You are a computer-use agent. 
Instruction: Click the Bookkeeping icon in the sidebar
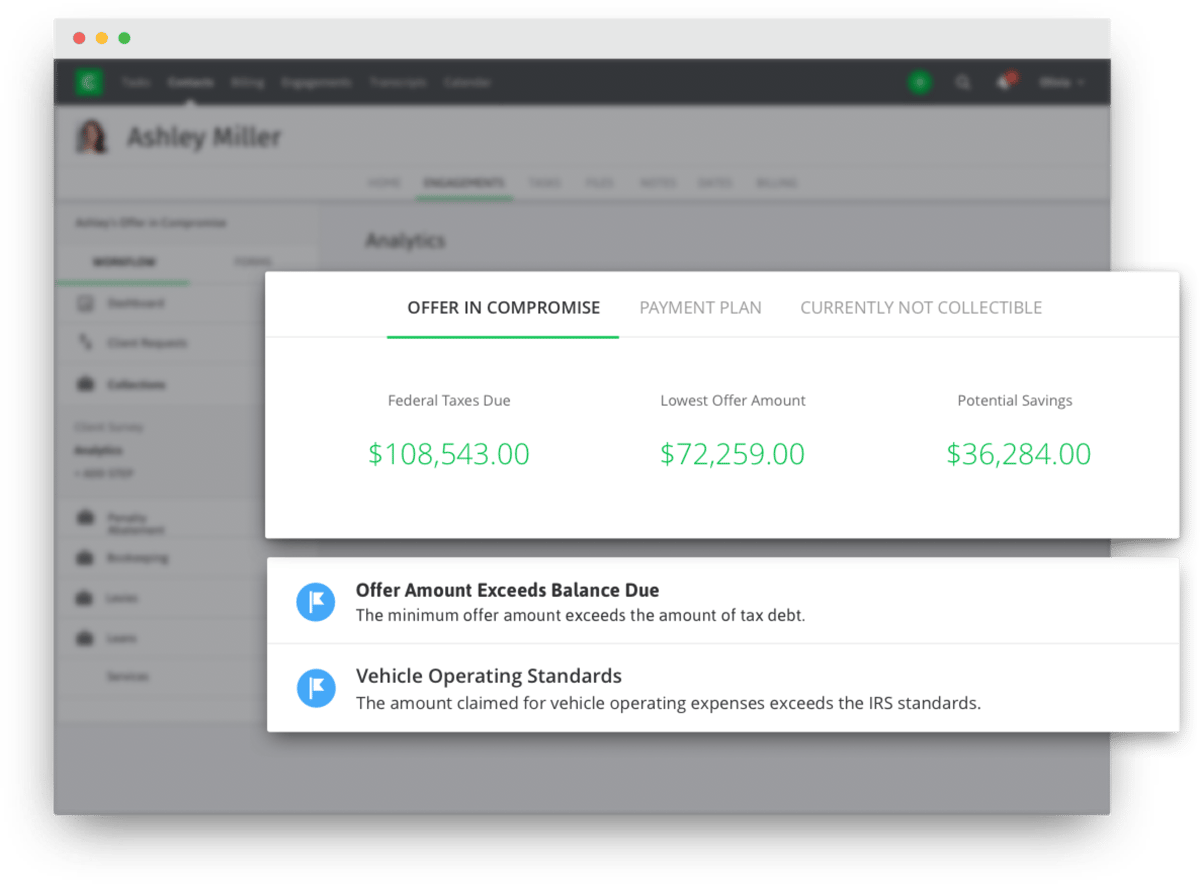tap(85, 557)
